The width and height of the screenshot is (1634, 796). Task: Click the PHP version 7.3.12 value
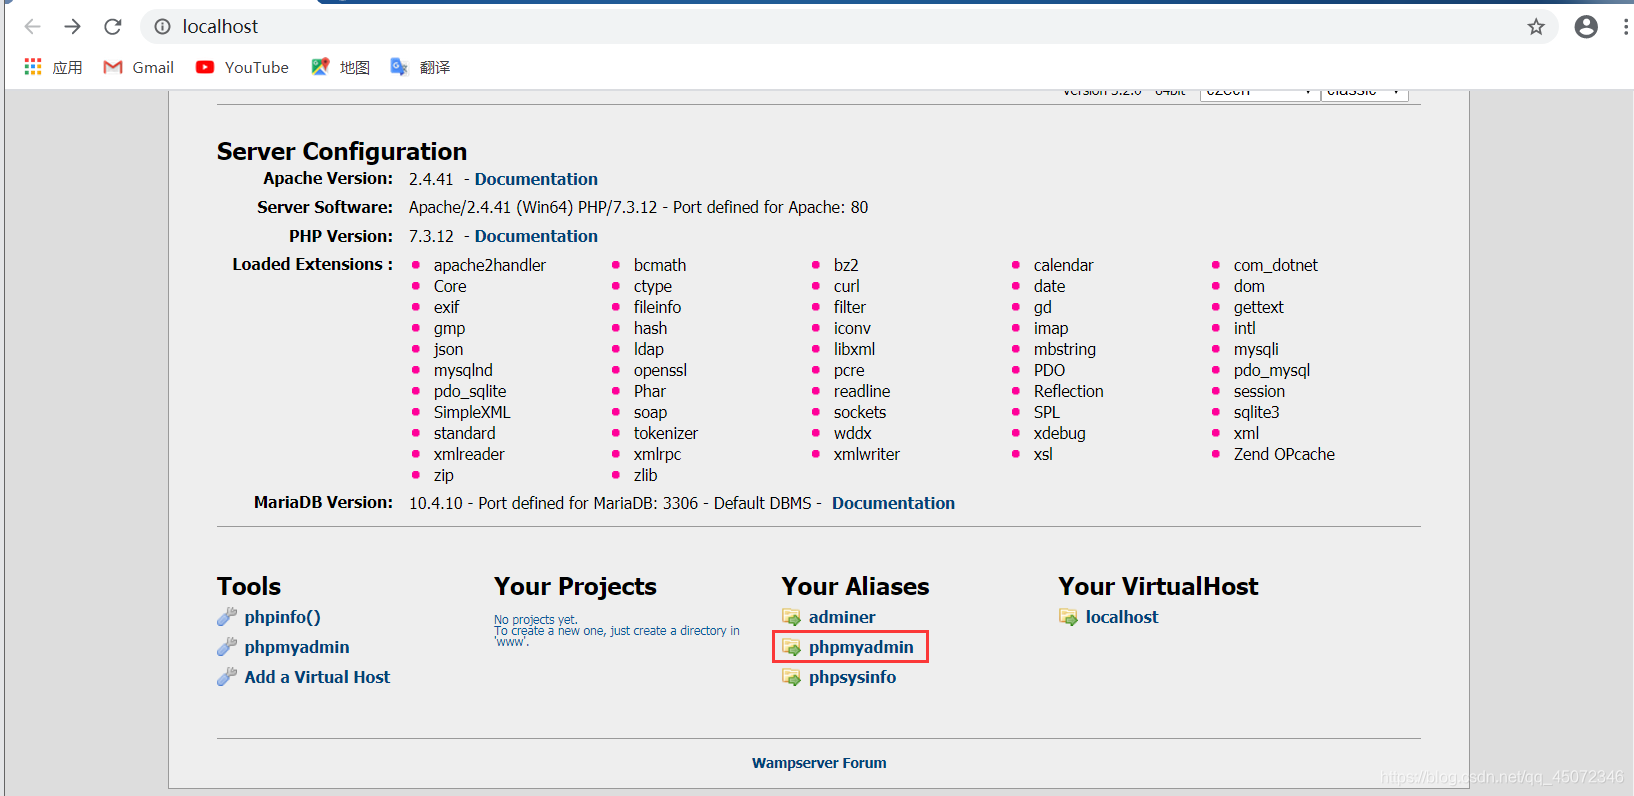click(431, 236)
